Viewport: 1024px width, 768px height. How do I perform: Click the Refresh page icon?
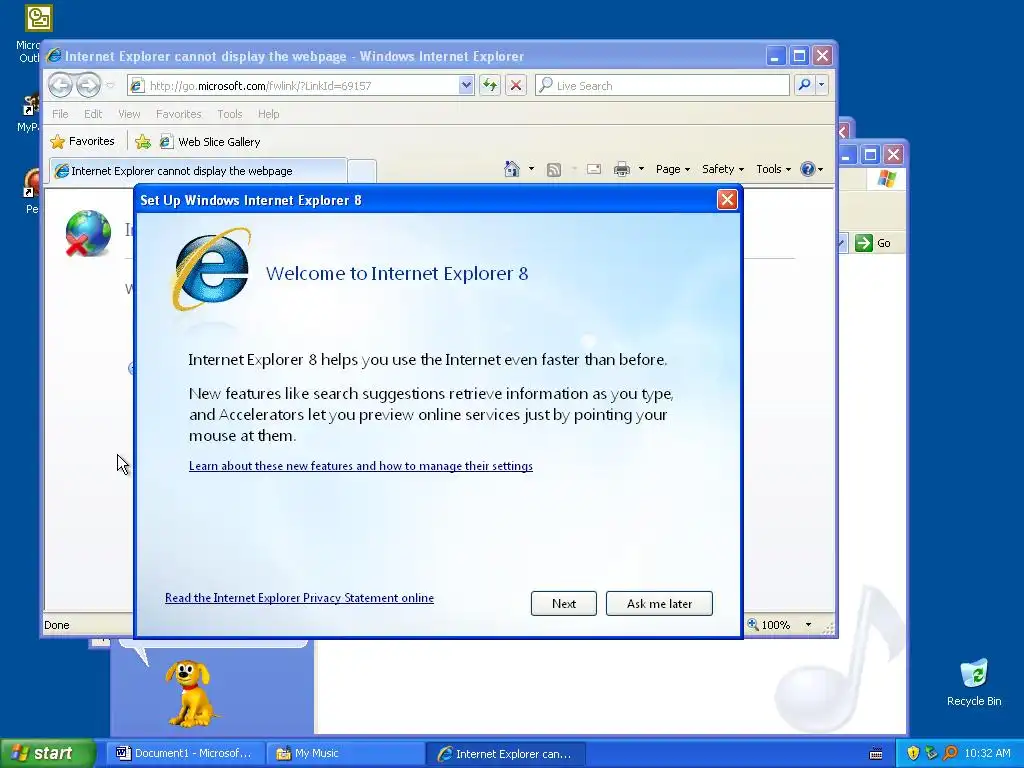click(490, 86)
